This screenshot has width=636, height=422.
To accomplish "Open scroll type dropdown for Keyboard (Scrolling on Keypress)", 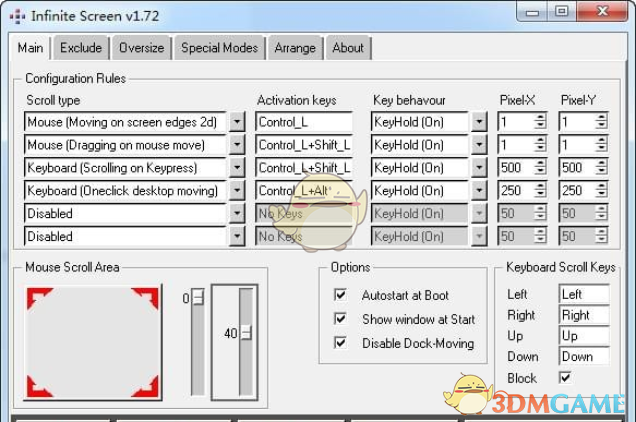I will (237, 167).
